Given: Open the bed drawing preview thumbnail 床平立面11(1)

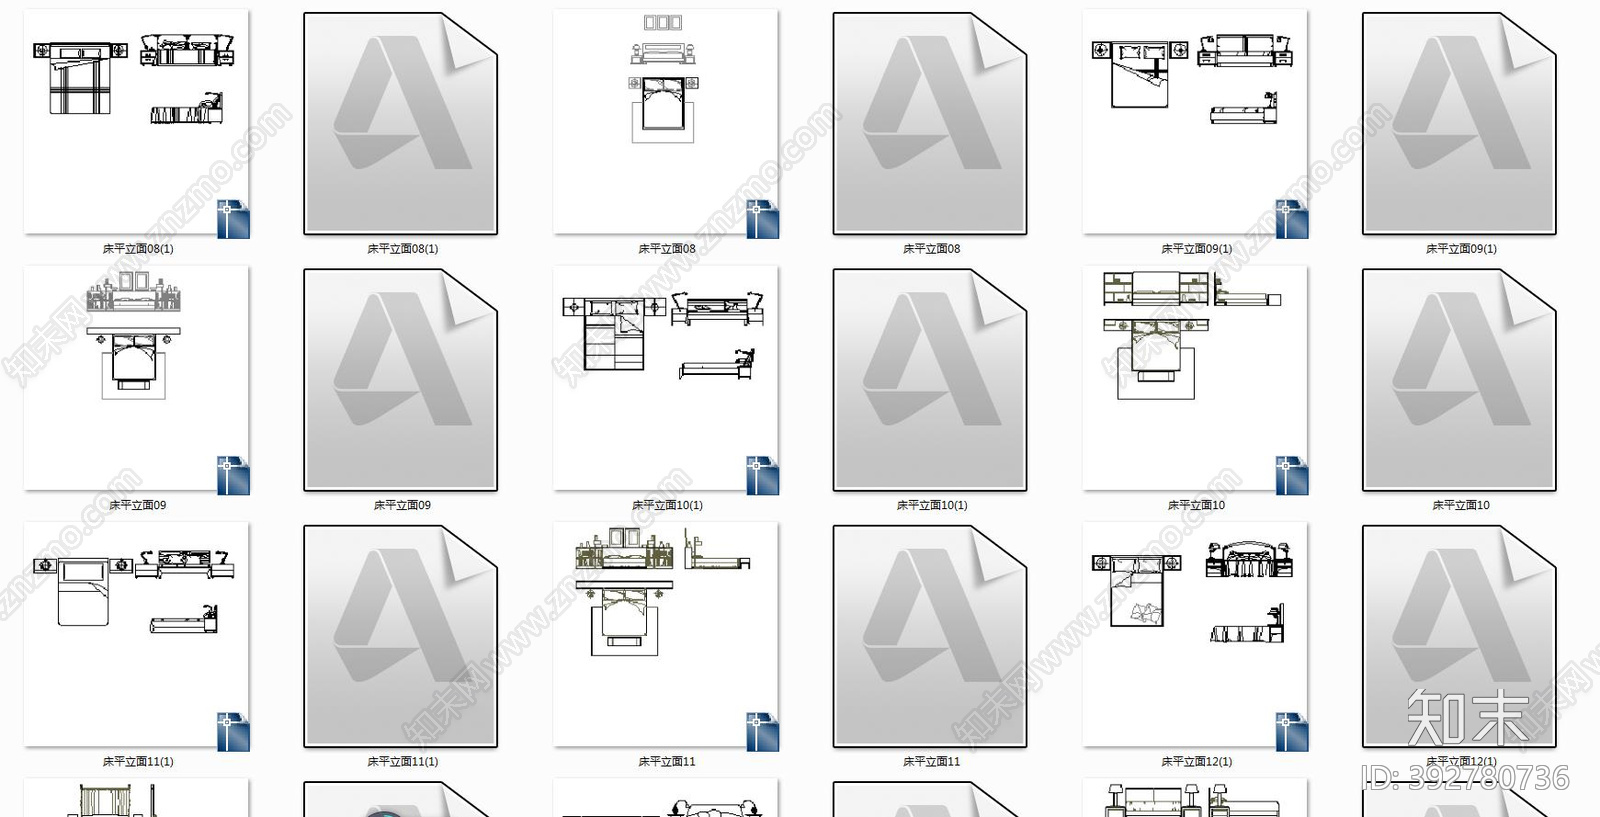Looking at the screenshot, I should pyautogui.click(x=137, y=635).
